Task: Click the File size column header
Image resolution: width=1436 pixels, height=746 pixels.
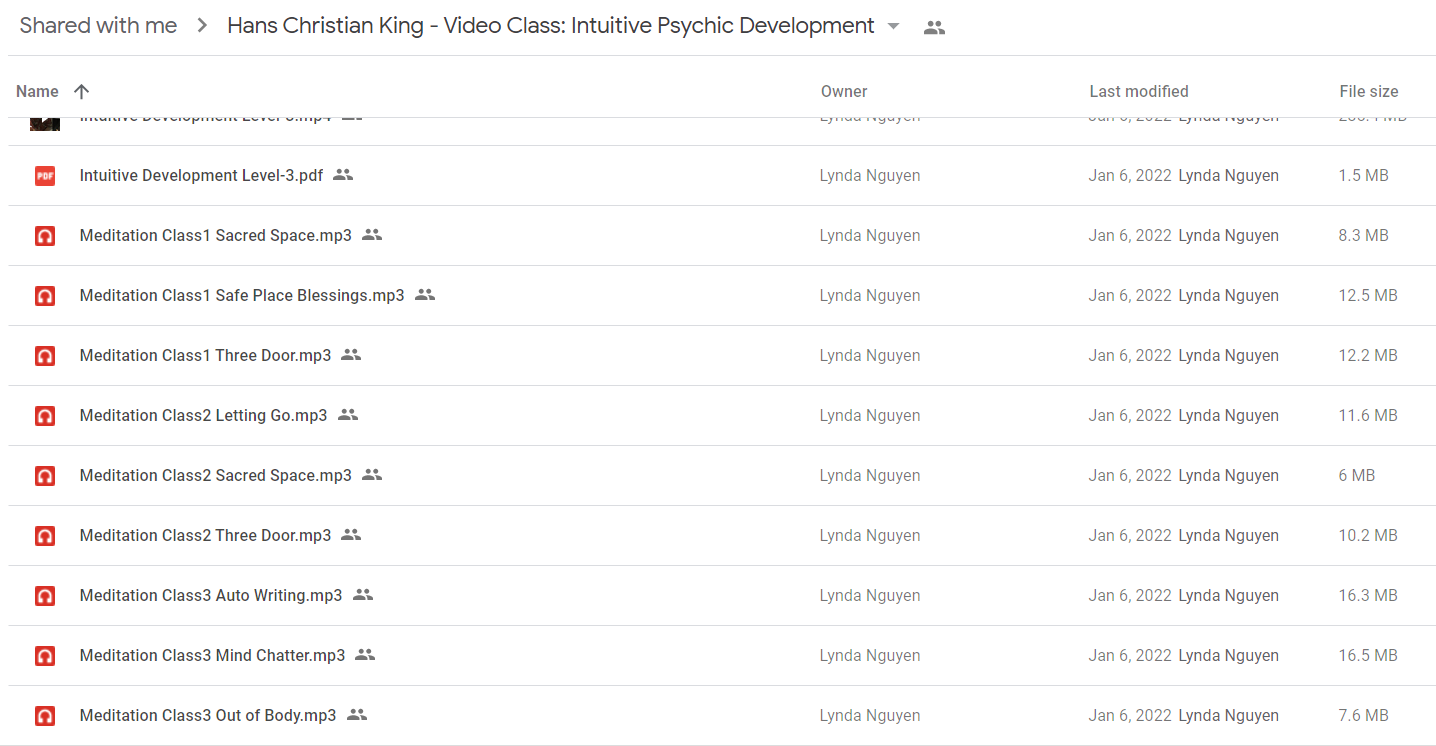Action: (x=1369, y=91)
